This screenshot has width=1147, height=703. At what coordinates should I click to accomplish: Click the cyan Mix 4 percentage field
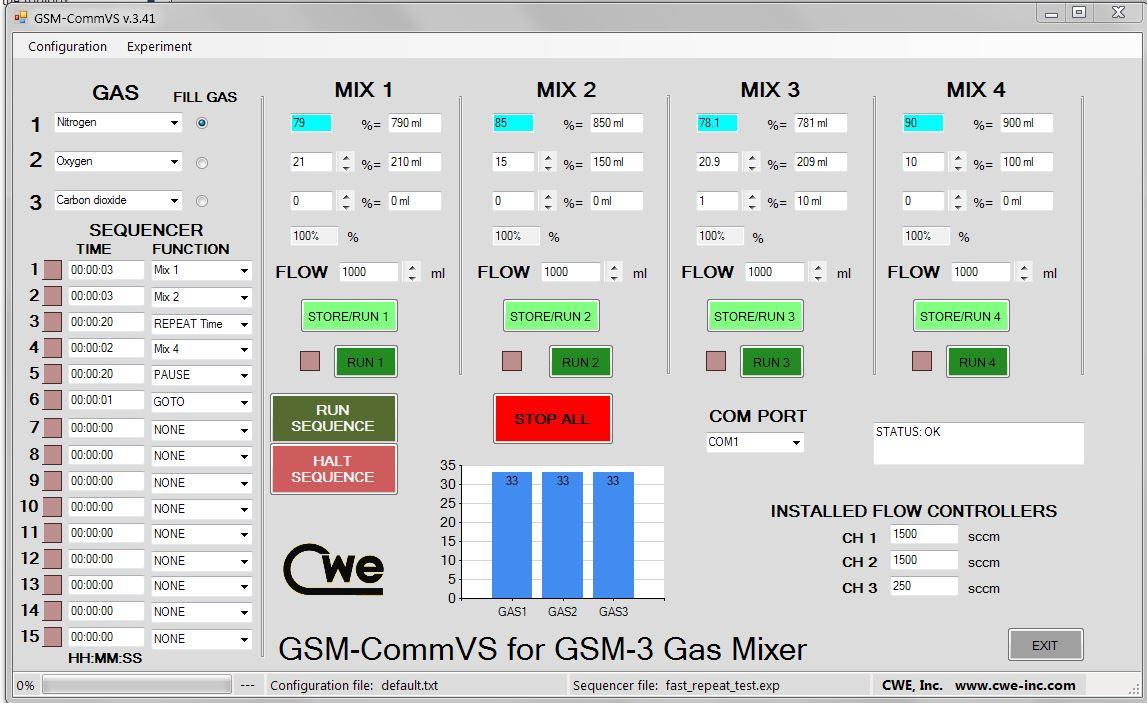tap(922, 123)
